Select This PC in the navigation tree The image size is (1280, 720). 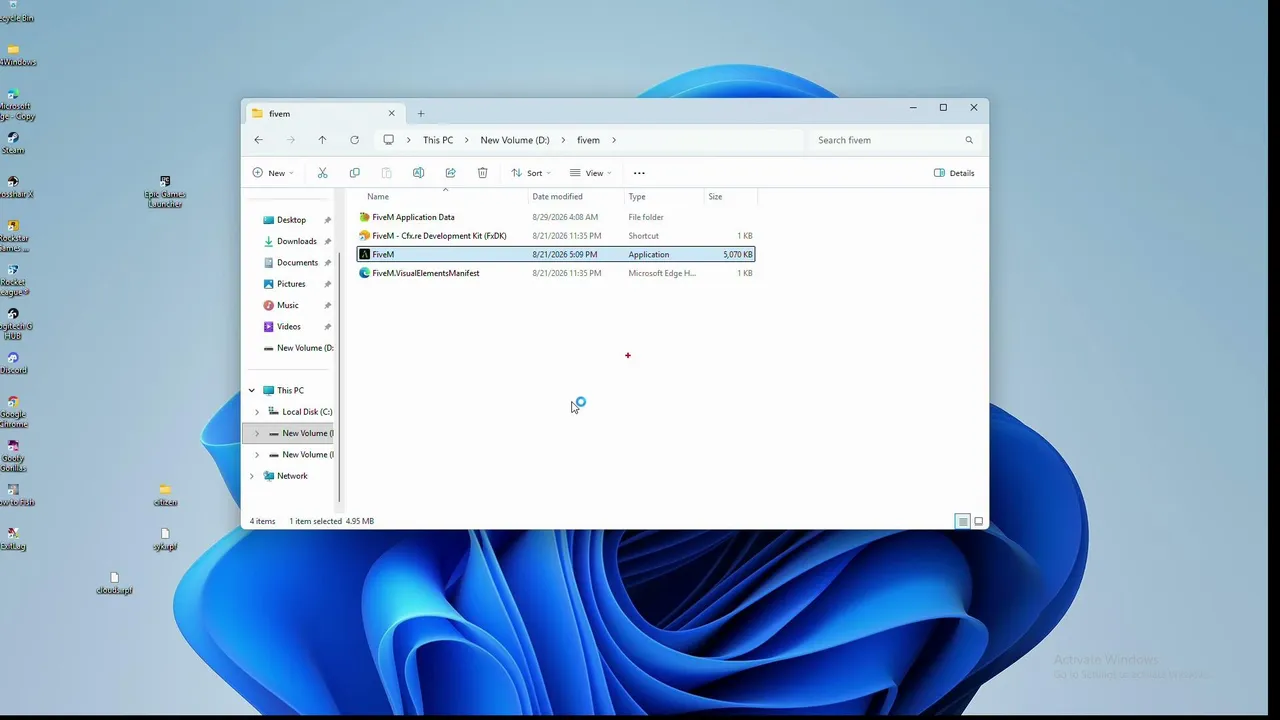[290, 391]
